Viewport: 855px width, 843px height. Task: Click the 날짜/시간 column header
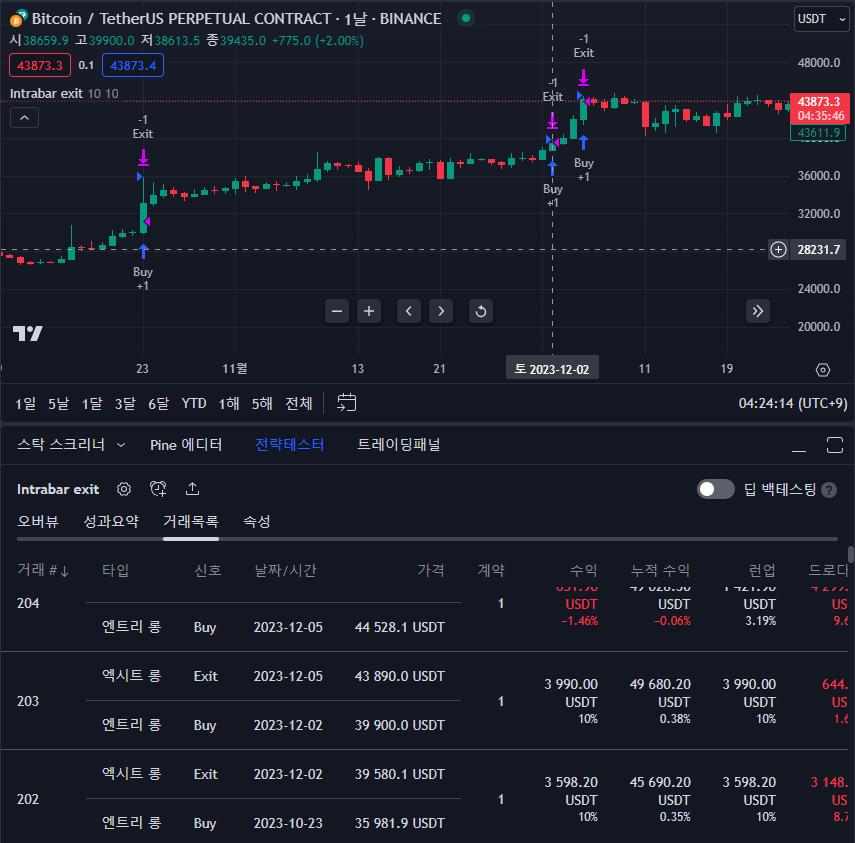click(285, 570)
